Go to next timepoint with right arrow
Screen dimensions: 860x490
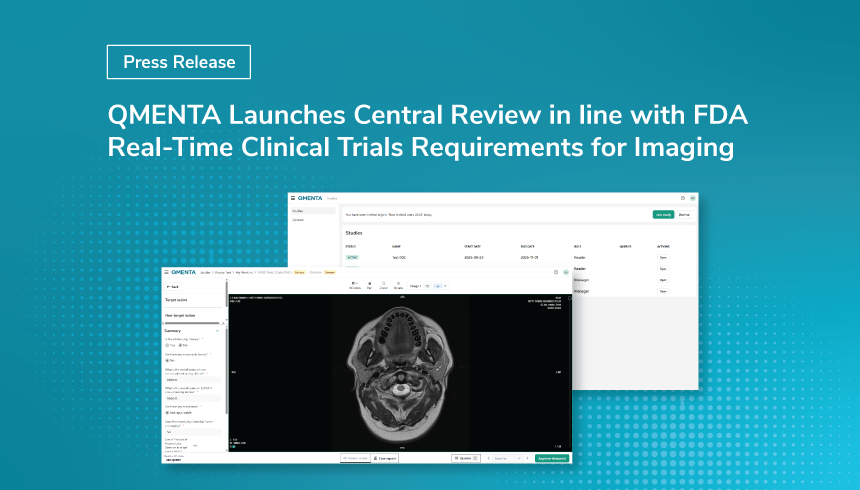pyautogui.click(x=528, y=458)
